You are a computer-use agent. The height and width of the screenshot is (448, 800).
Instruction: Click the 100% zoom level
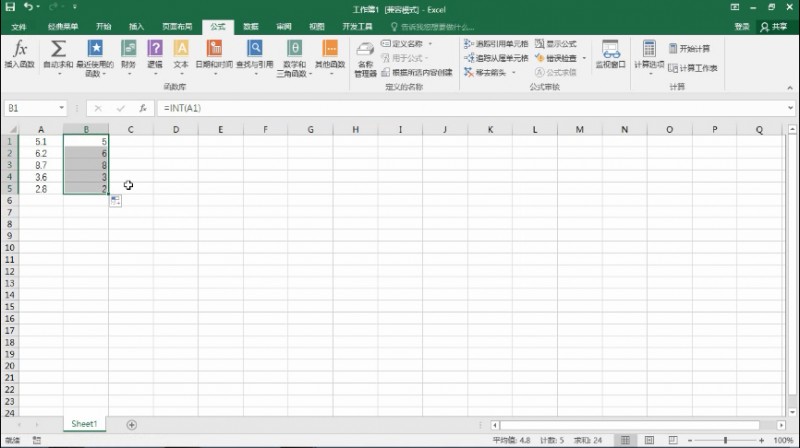click(783, 440)
